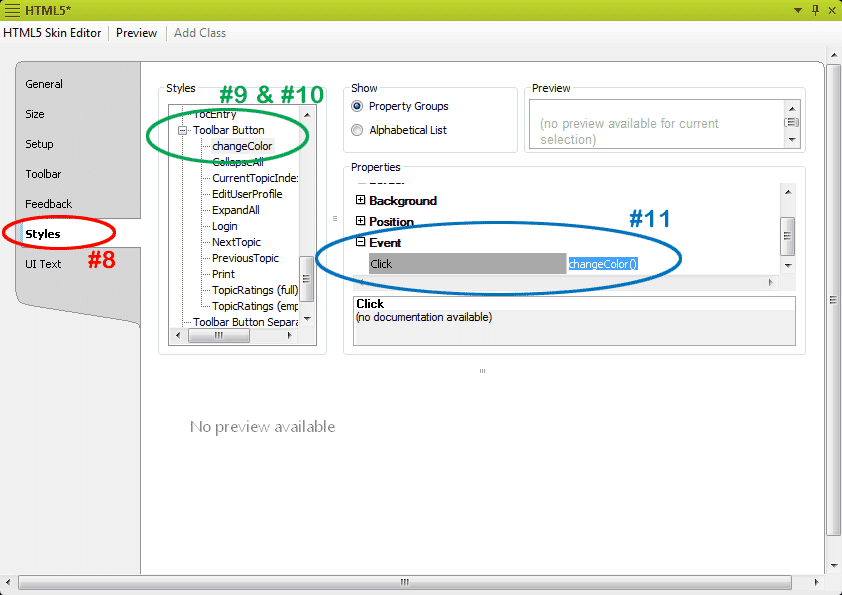Switch to the General tab
This screenshot has width=842, height=595.
[44, 84]
